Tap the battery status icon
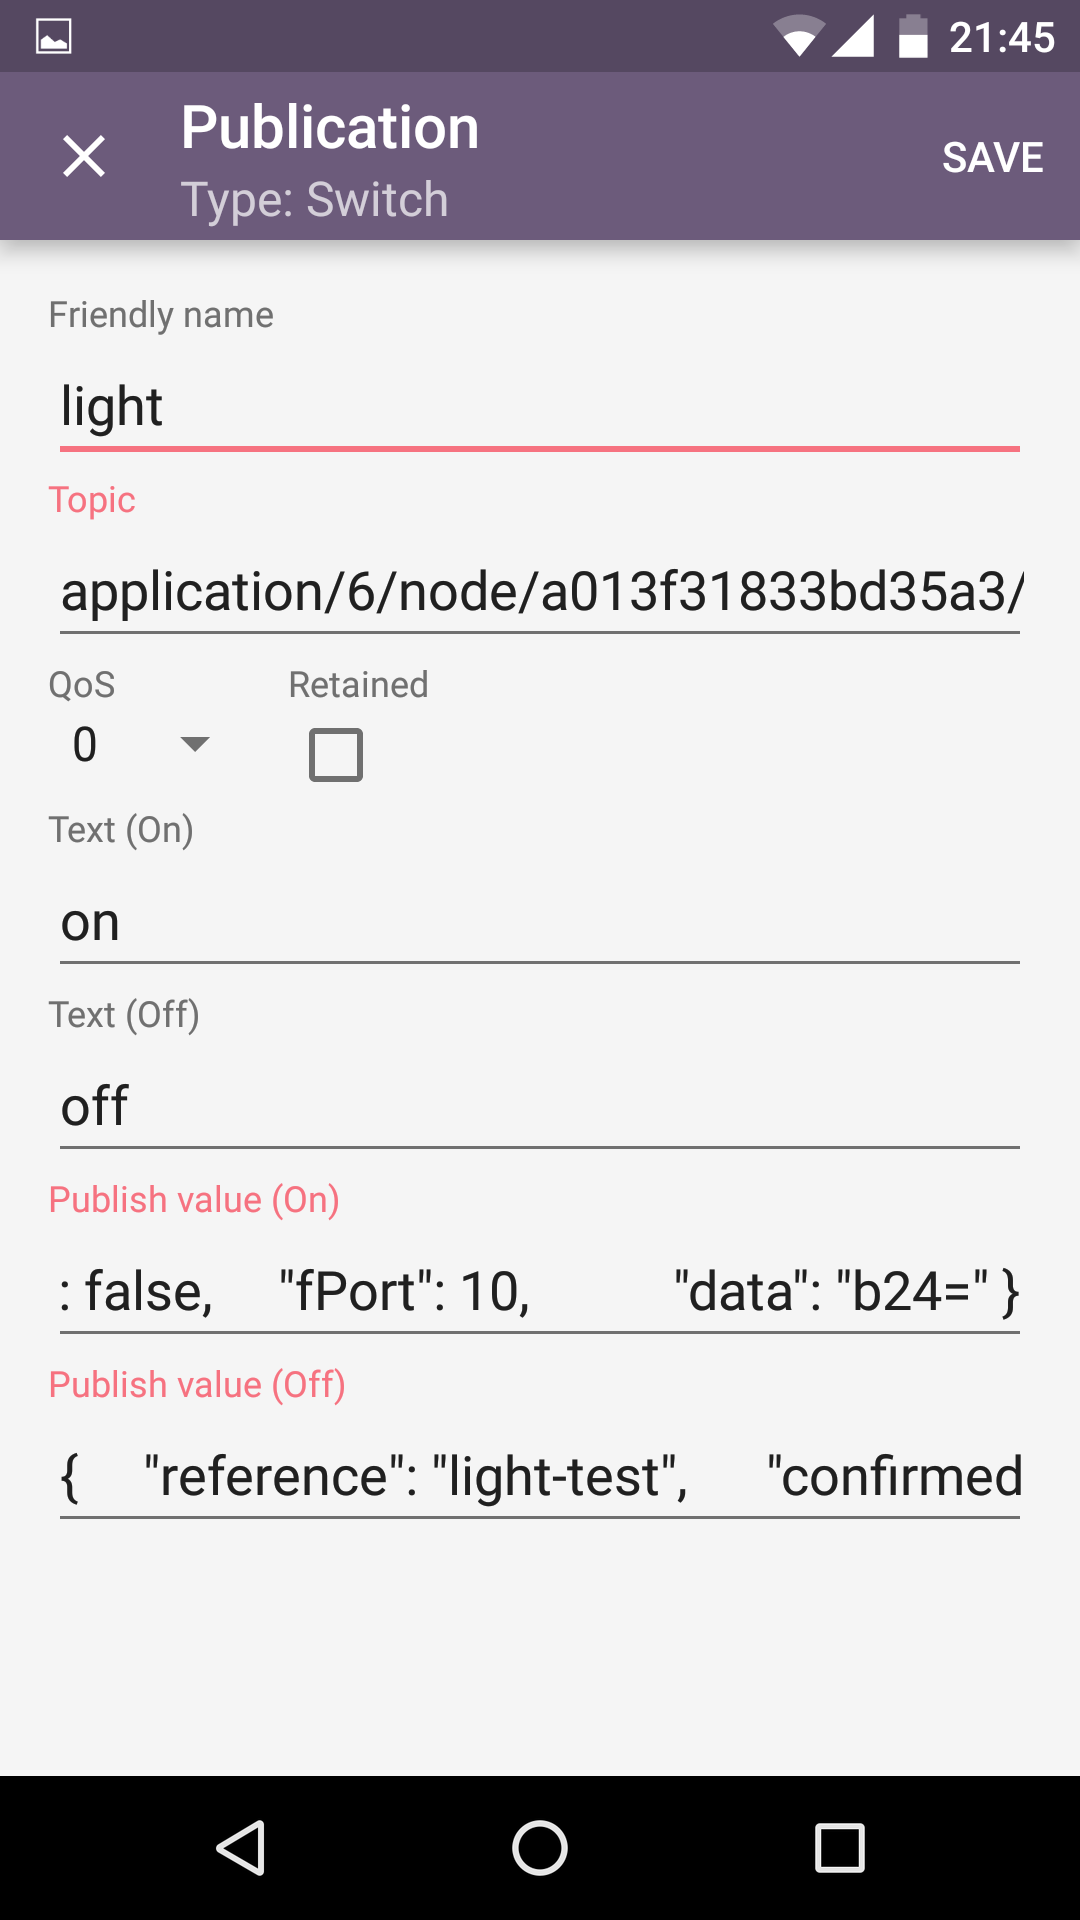The height and width of the screenshot is (1920, 1080). tap(912, 37)
